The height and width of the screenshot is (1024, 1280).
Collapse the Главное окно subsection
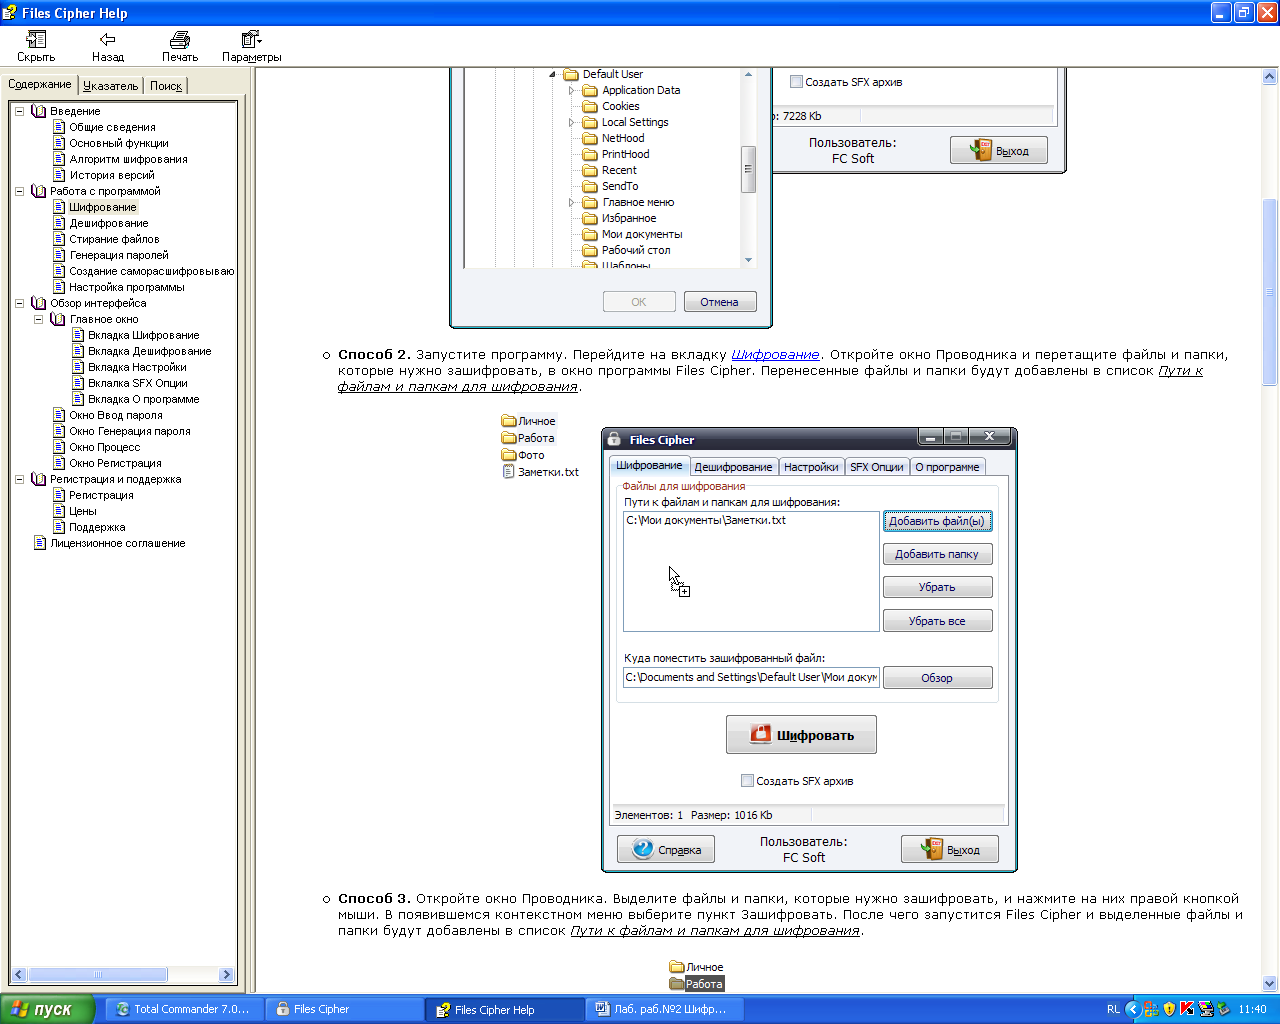[x=38, y=319]
